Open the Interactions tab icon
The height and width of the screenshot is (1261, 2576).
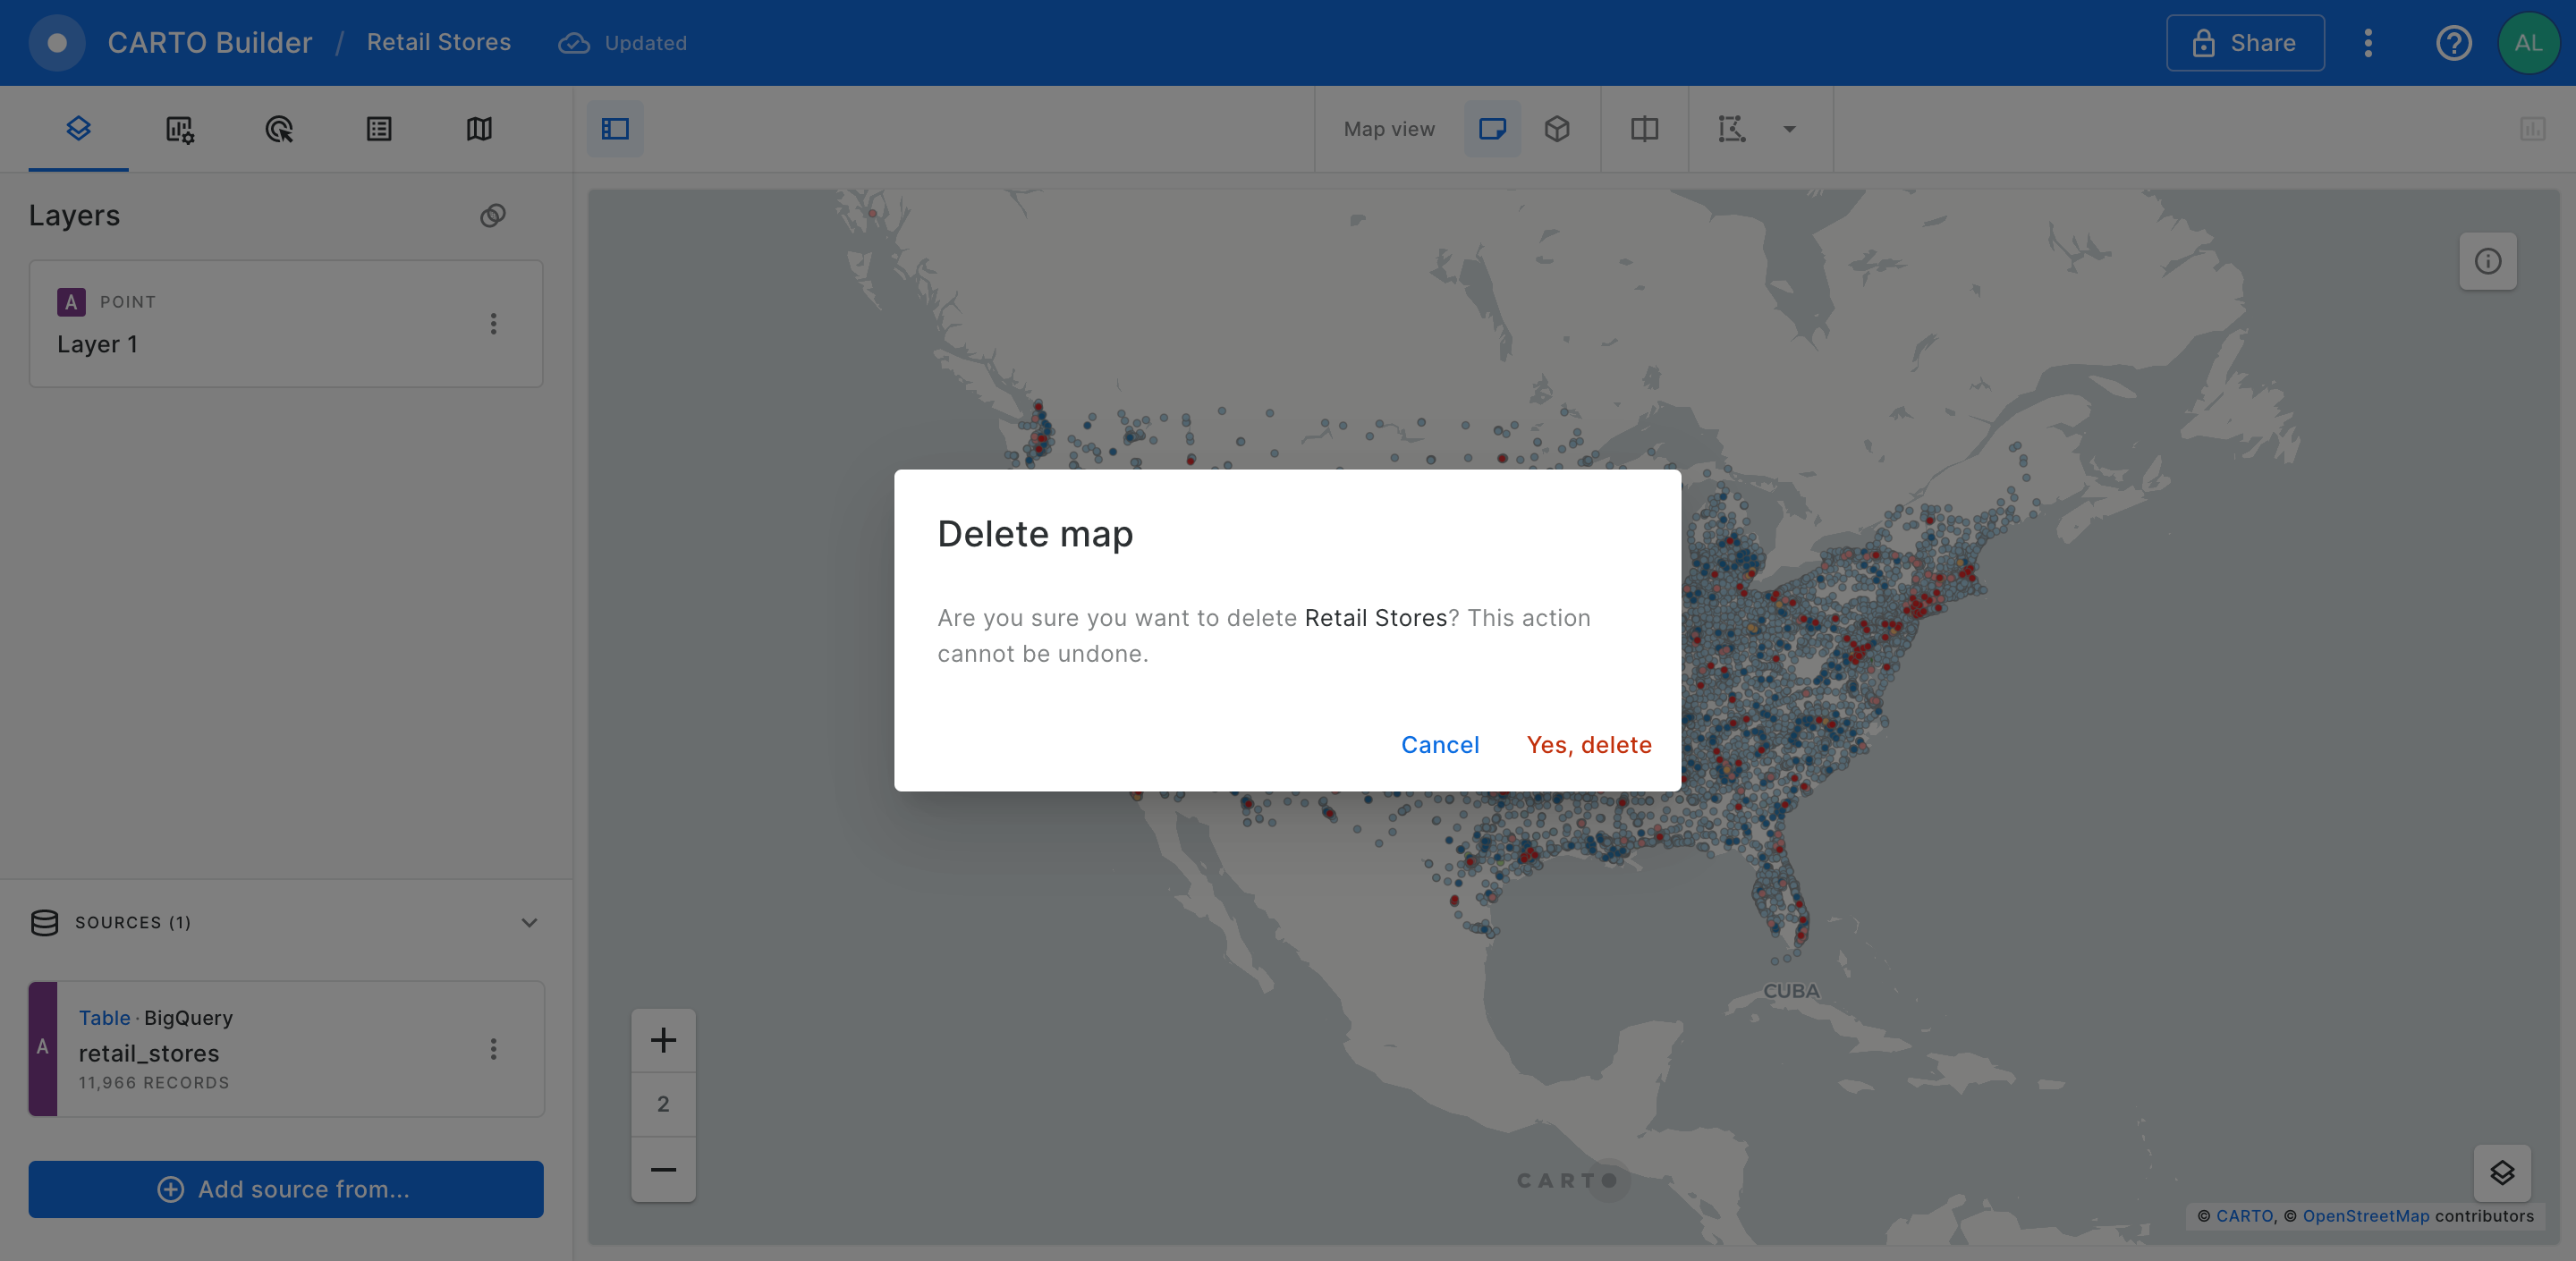(x=279, y=129)
